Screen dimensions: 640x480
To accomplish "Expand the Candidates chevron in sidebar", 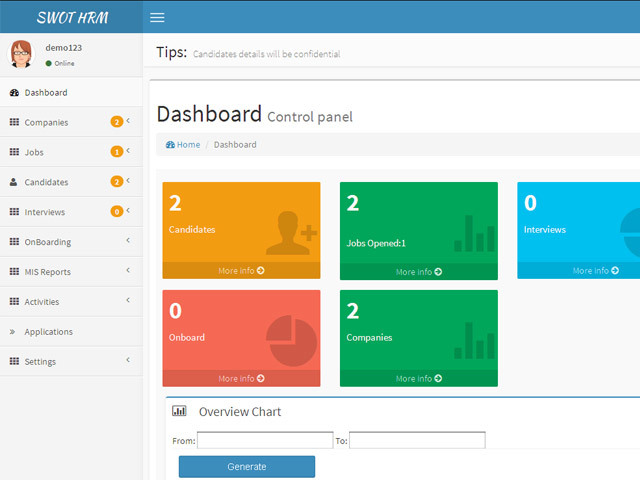I will click(128, 180).
